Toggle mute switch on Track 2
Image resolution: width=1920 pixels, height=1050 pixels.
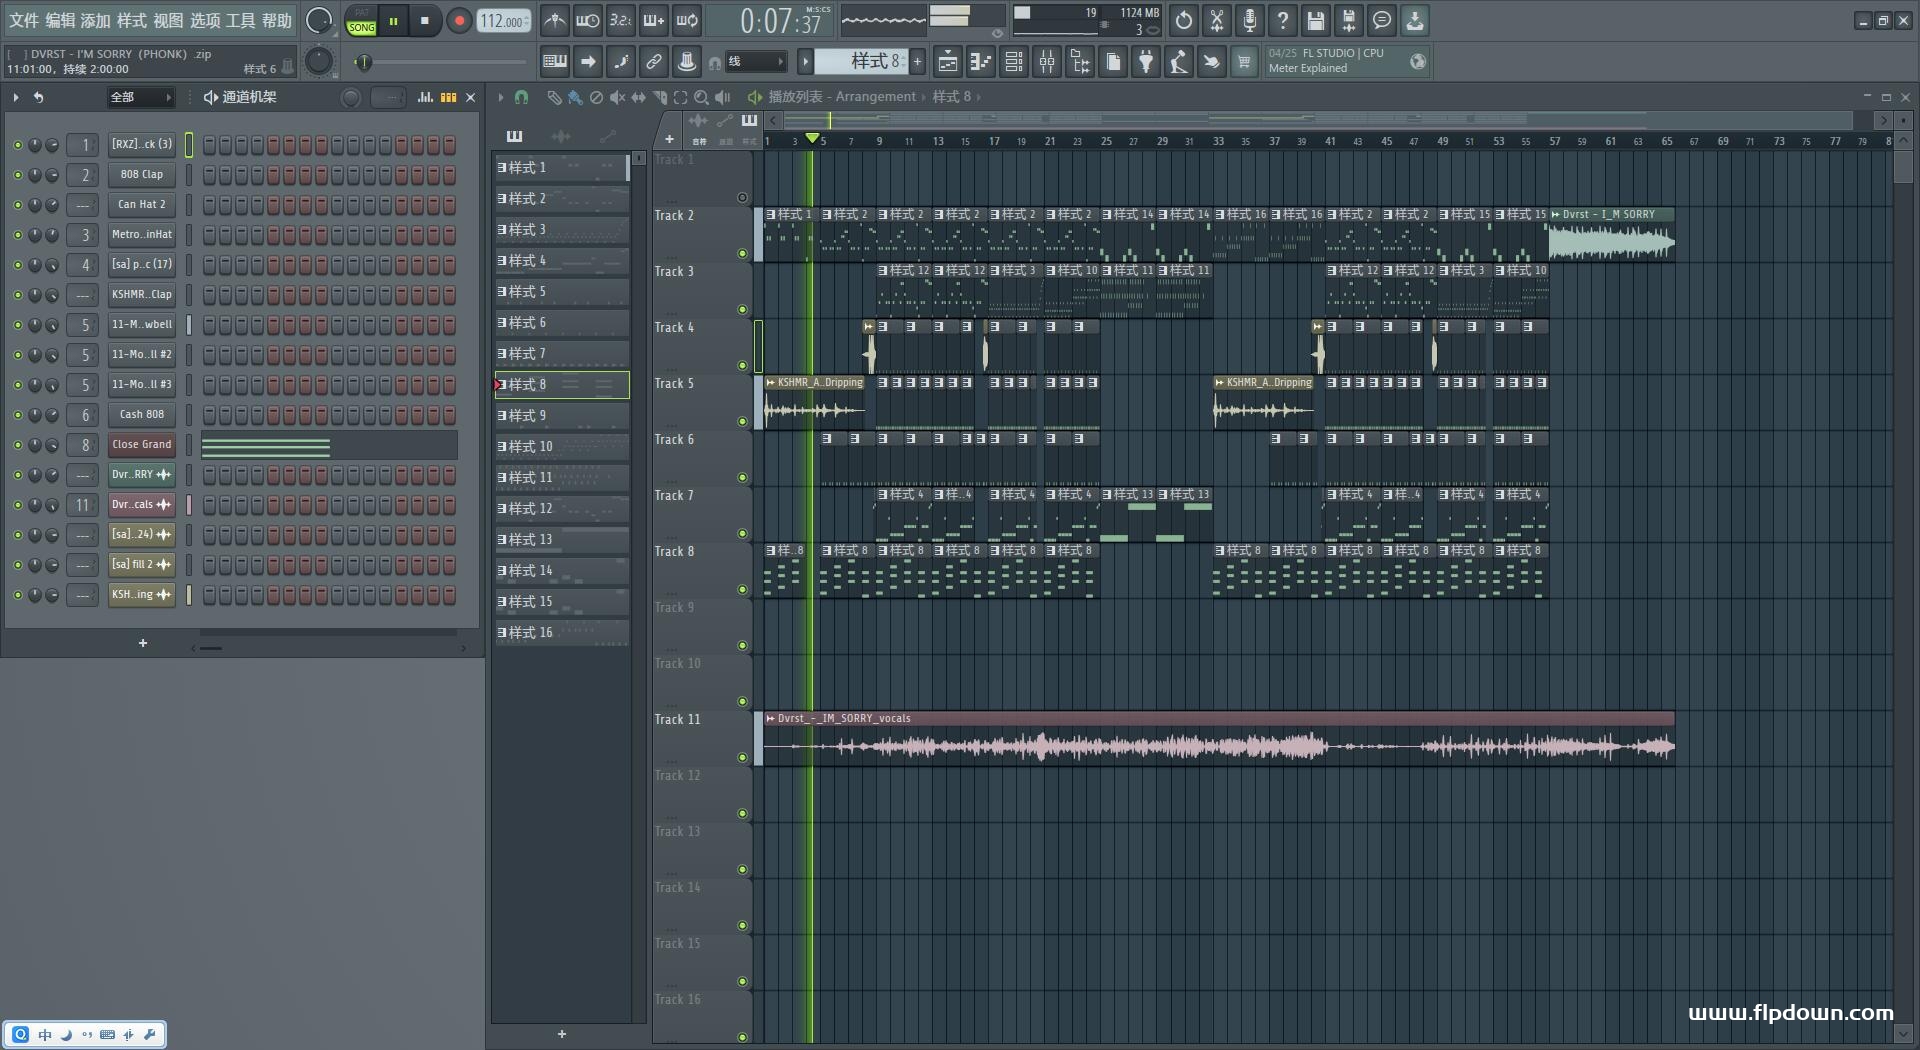[742, 254]
